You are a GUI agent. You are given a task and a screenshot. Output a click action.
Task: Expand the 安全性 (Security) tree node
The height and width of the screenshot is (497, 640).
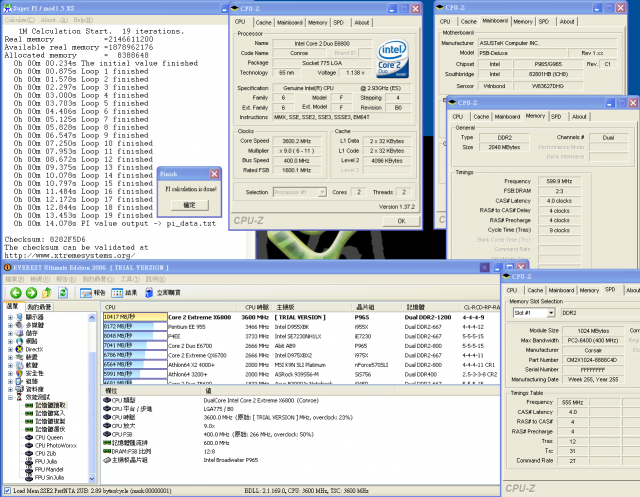click(x=10, y=373)
